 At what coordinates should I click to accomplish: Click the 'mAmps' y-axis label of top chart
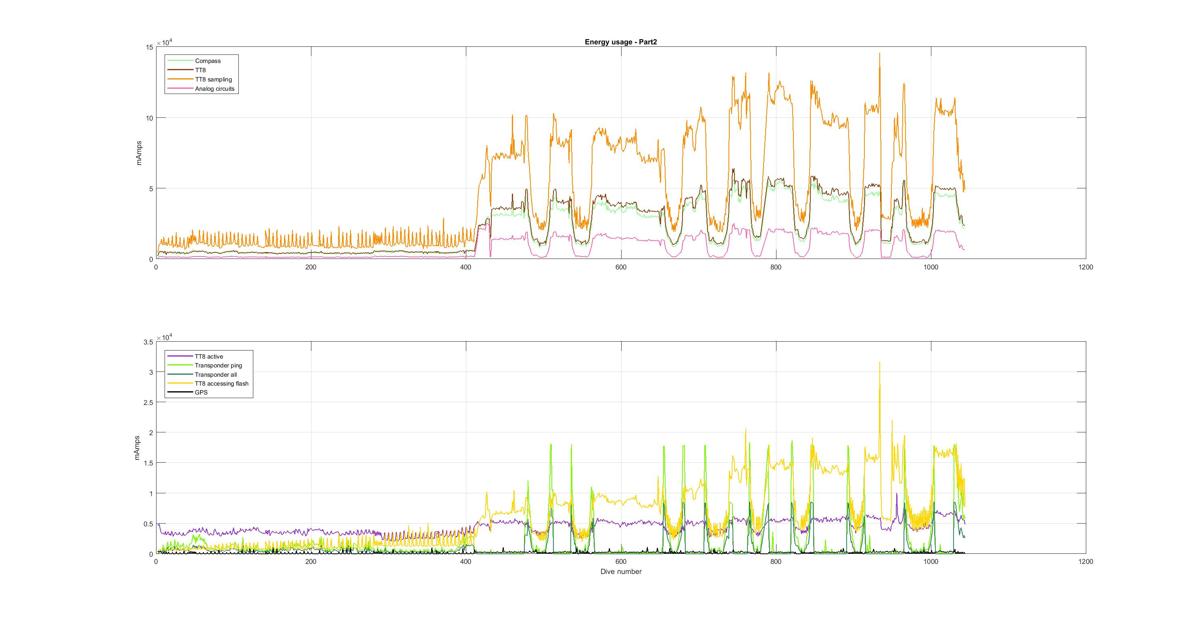141,153
